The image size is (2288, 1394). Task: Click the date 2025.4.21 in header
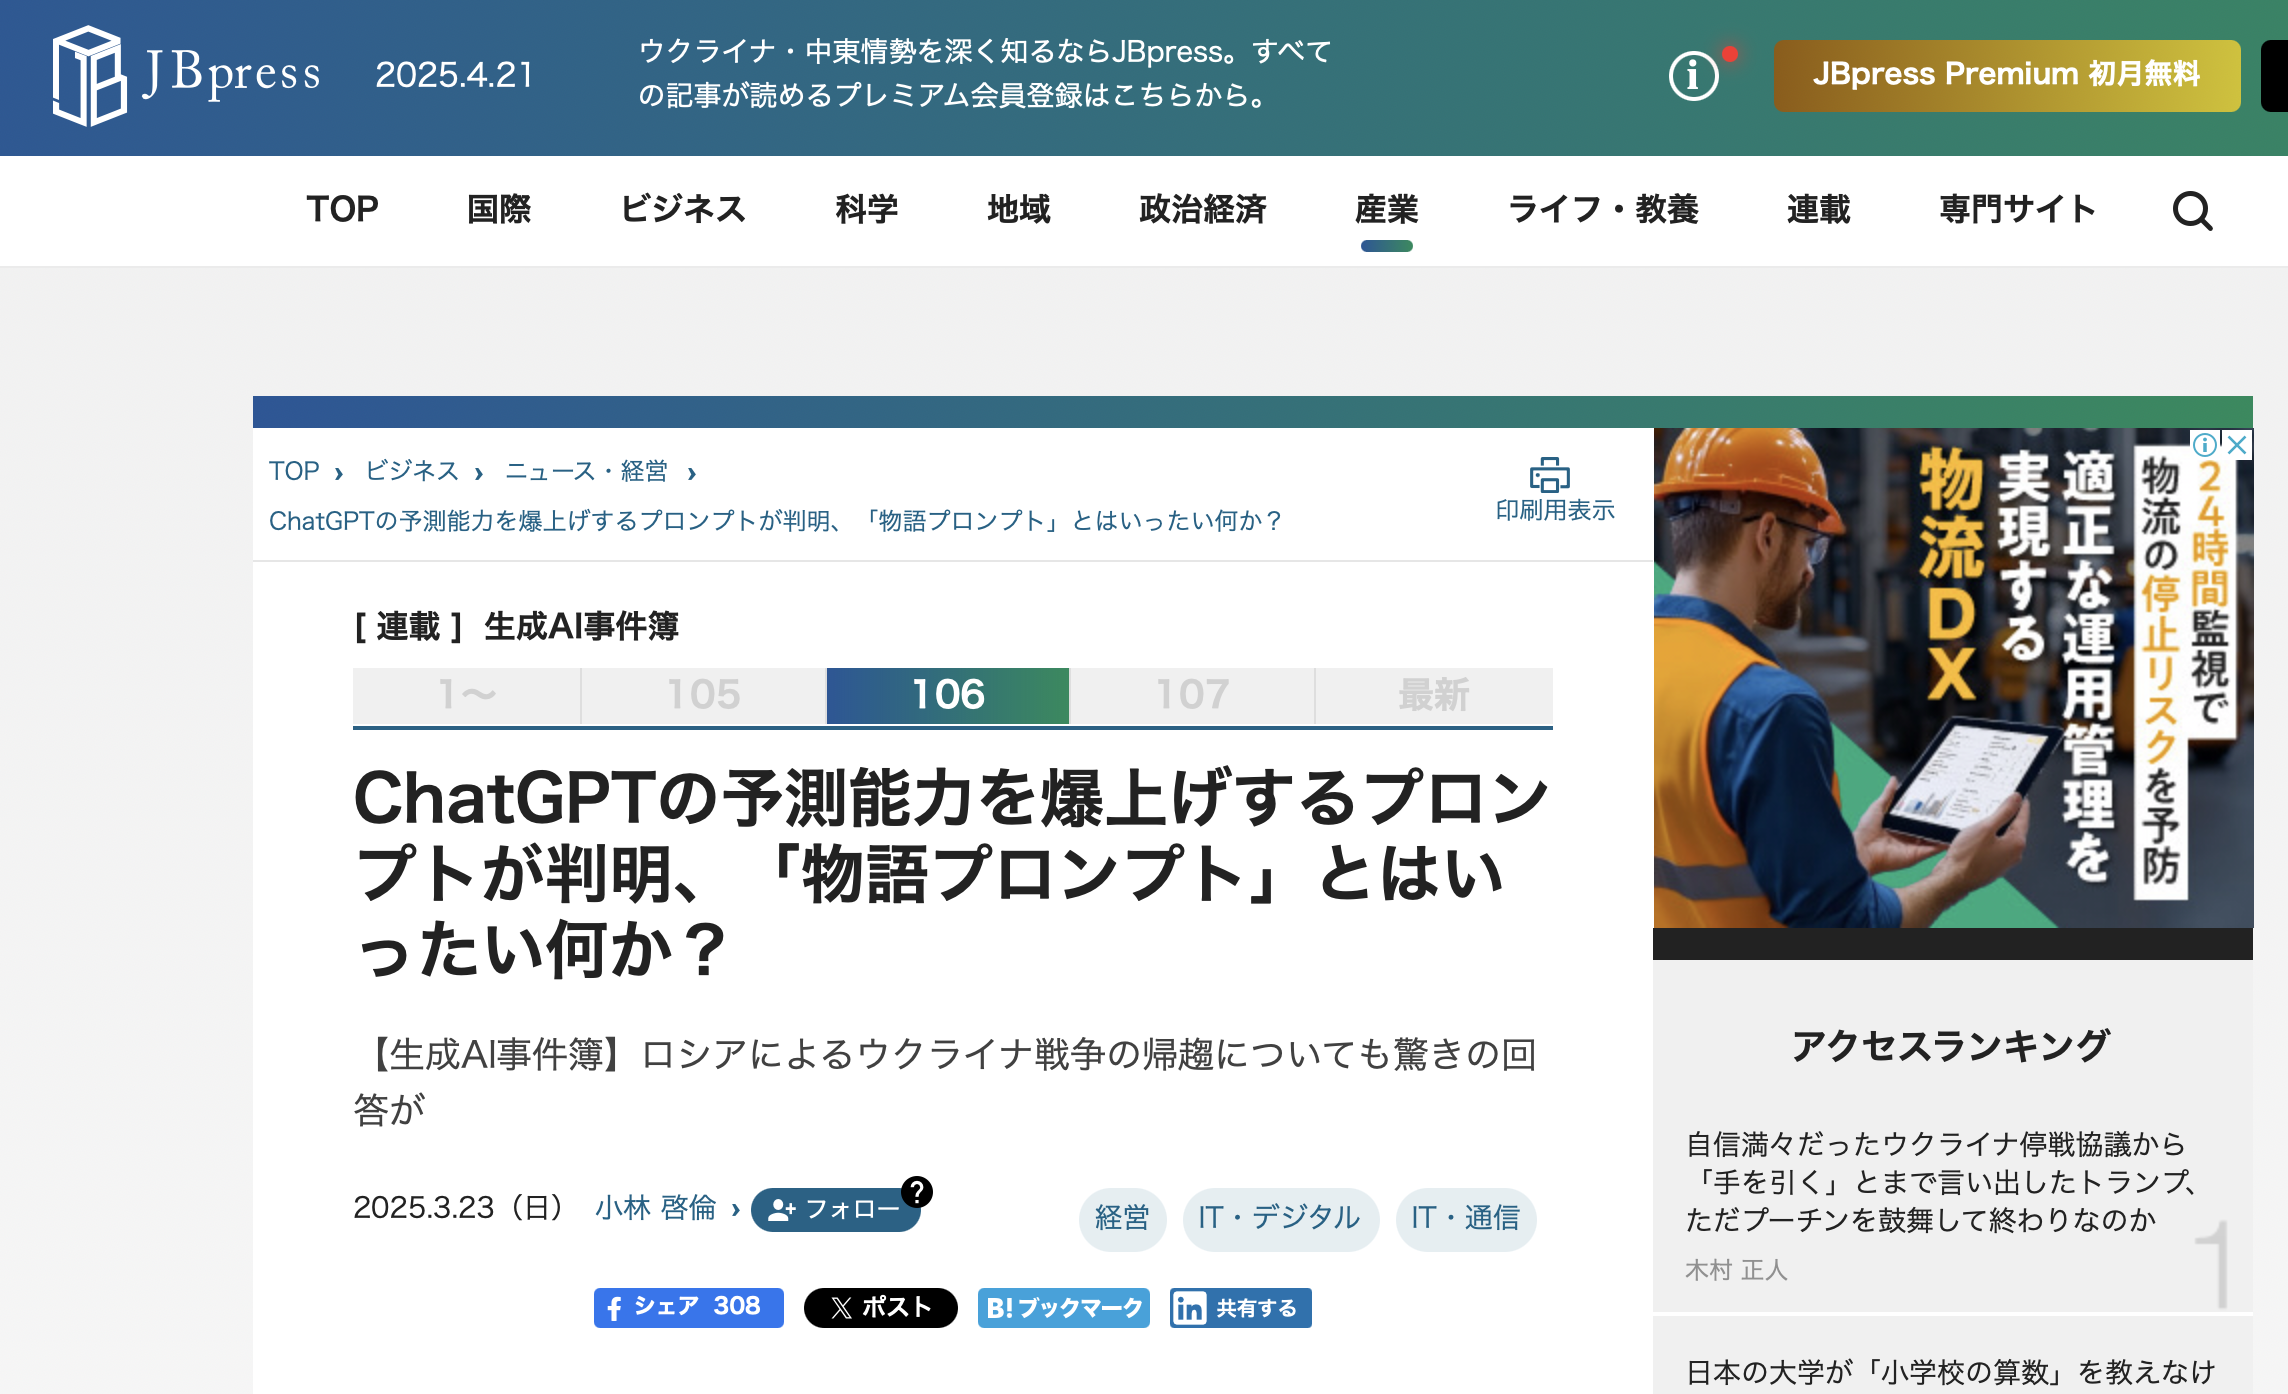(x=454, y=75)
